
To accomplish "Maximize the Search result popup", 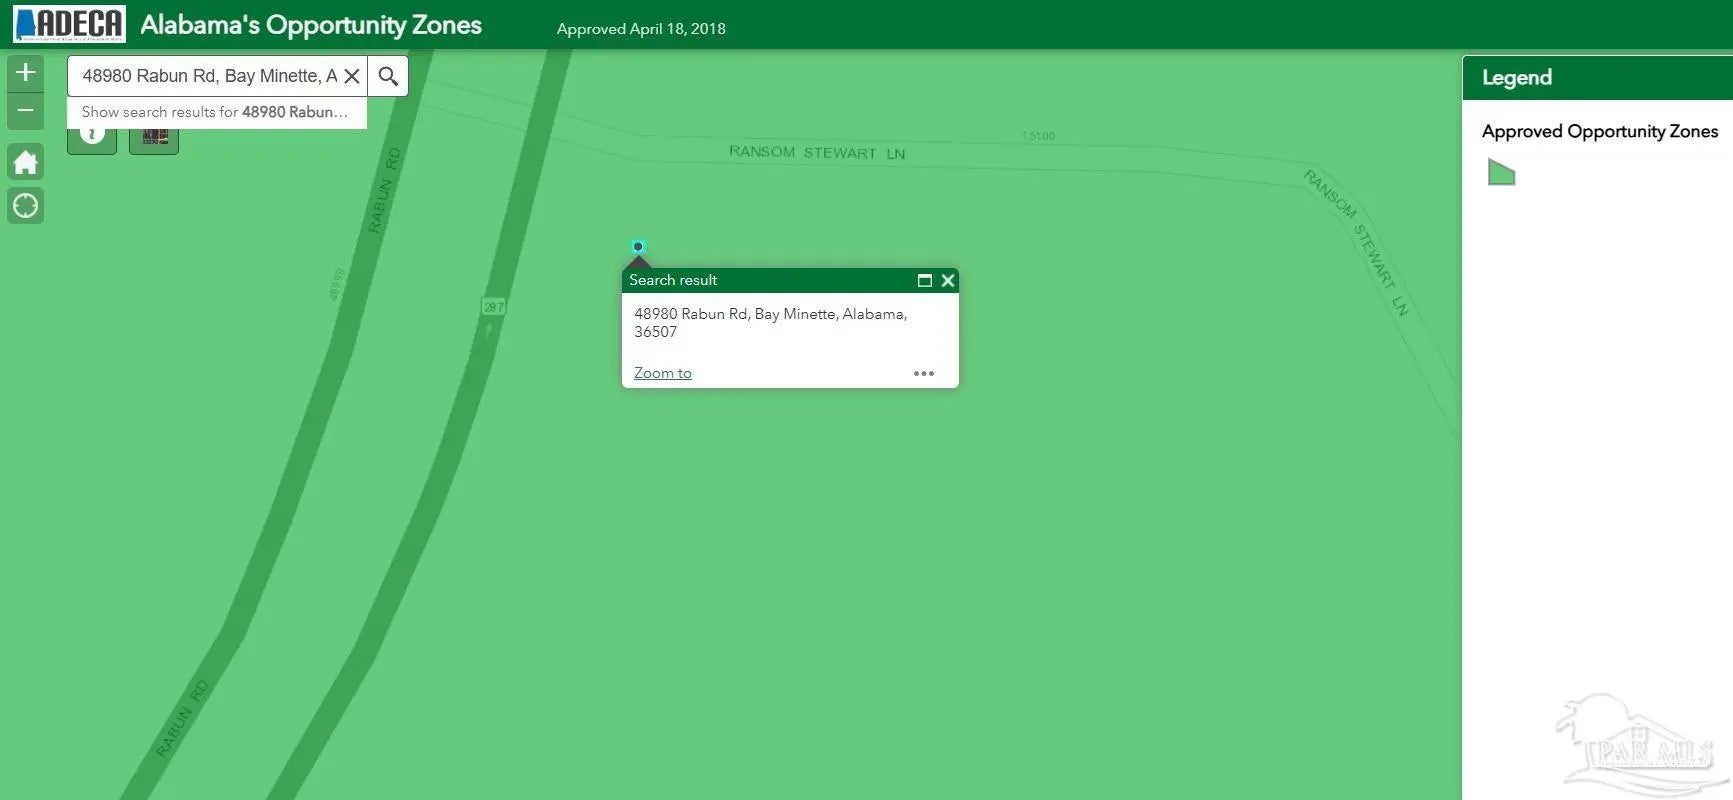I will click(924, 281).
